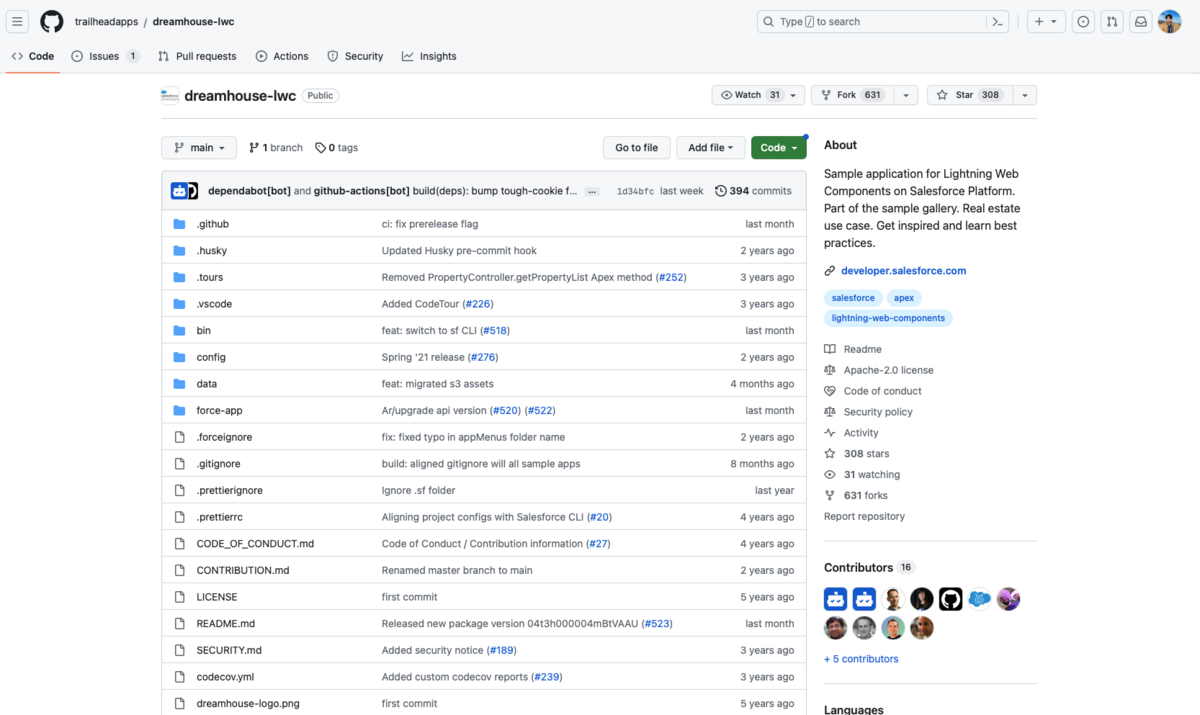Open the create new plus dropdown
The image size is (1200, 715).
pos(1046,22)
